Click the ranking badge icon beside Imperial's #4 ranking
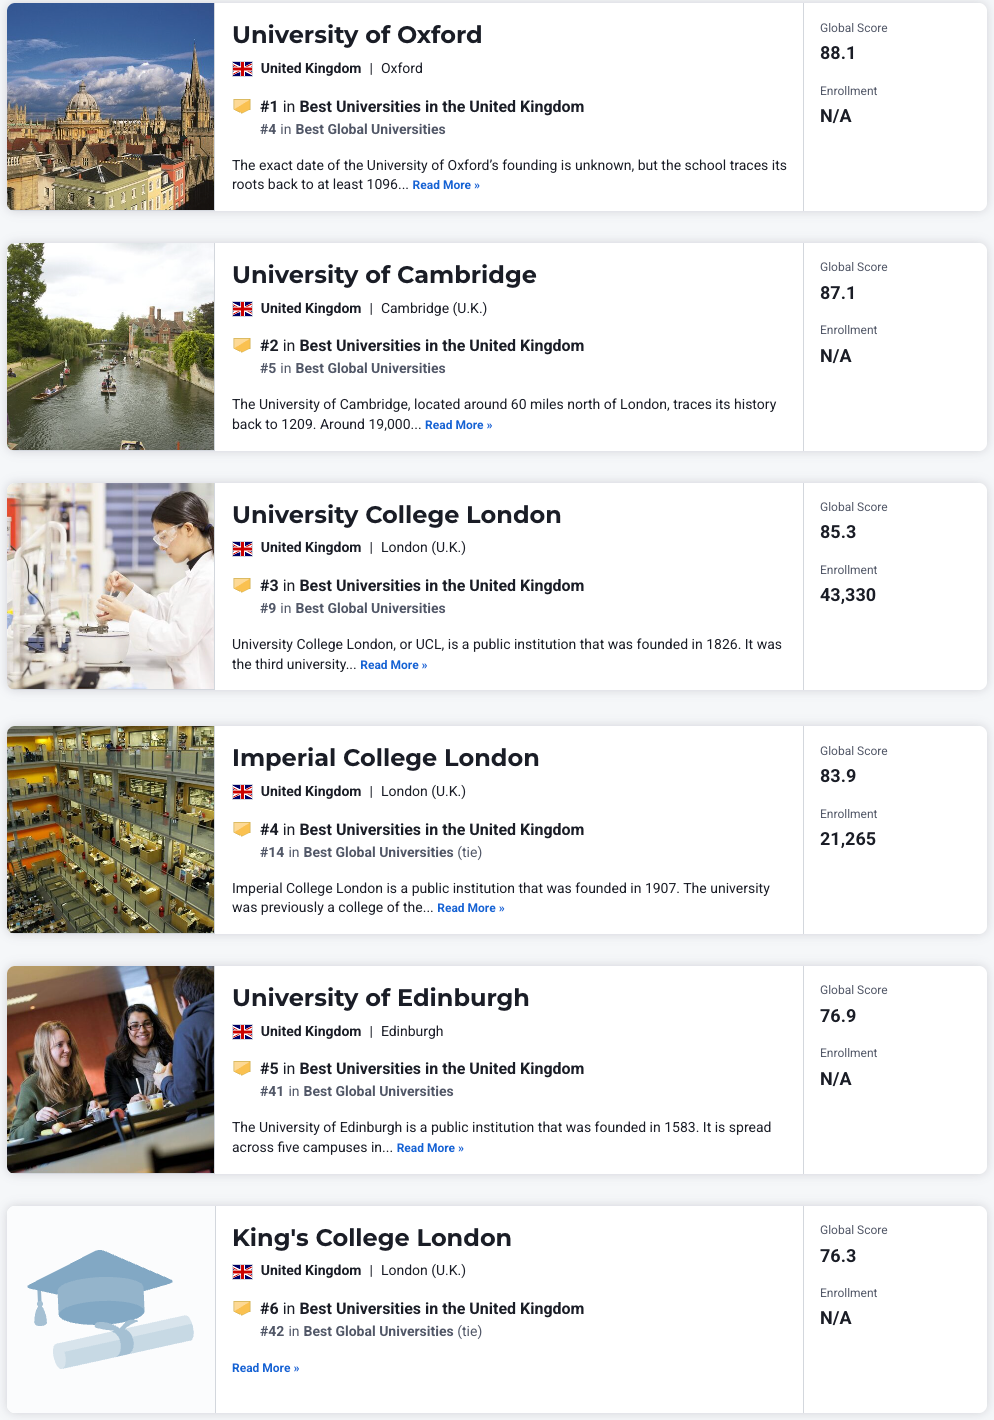994x1420 pixels. [242, 829]
